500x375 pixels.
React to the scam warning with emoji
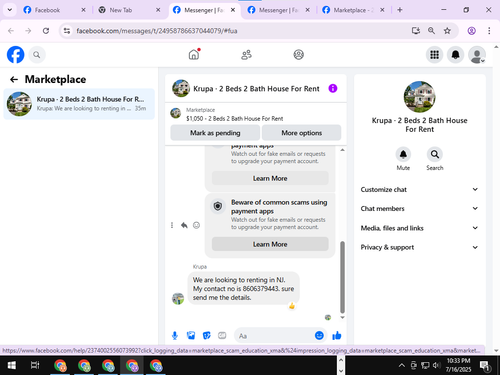click(x=197, y=225)
